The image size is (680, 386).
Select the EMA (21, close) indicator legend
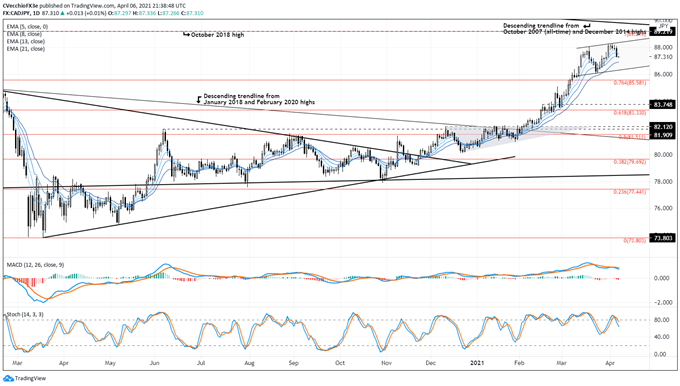pos(26,49)
